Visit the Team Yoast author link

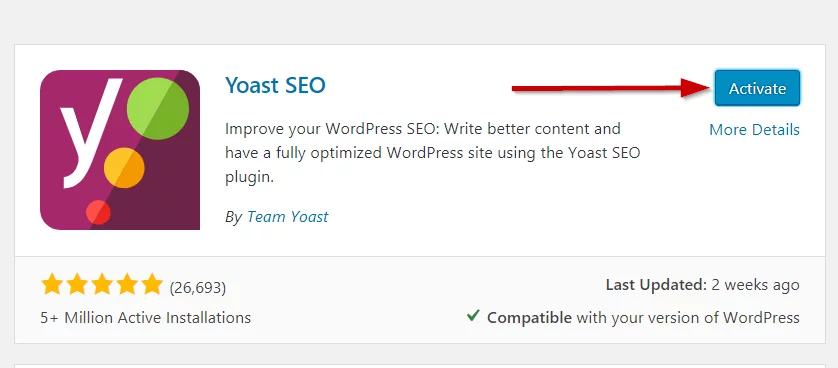click(x=288, y=216)
